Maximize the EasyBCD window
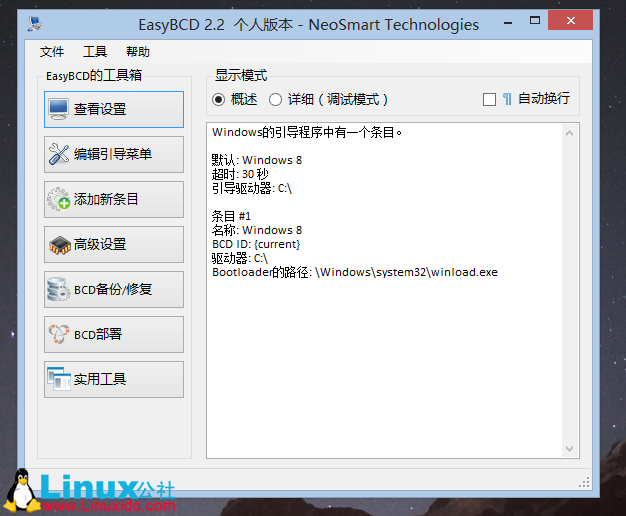This screenshot has height=516, width=626. (535, 21)
